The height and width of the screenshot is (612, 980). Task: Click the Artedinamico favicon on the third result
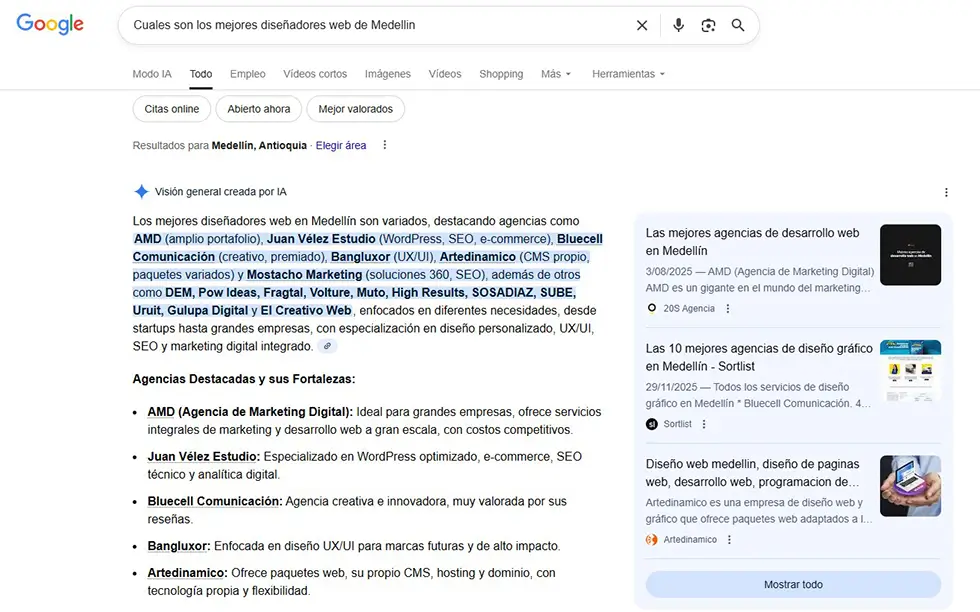(652, 539)
